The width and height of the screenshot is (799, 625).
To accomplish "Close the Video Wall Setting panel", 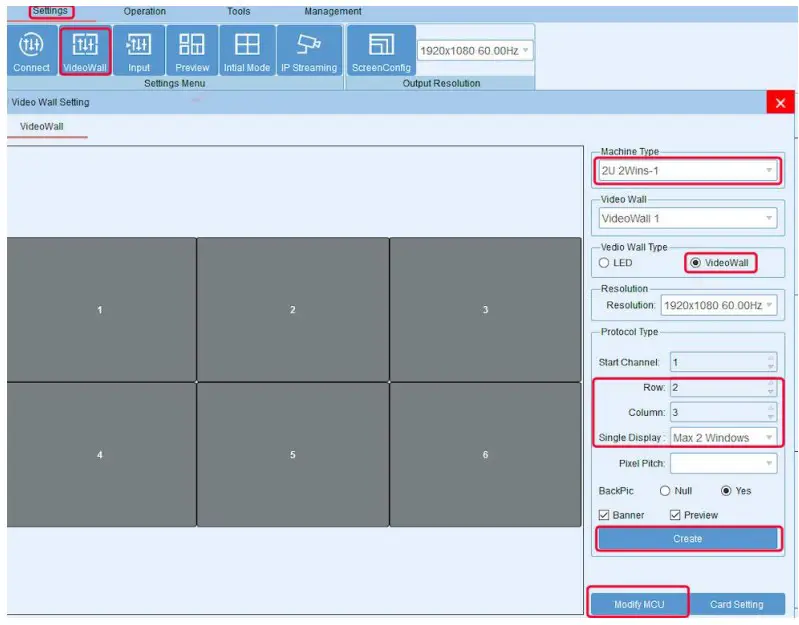I will pyautogui.click(x=780, y=103).
